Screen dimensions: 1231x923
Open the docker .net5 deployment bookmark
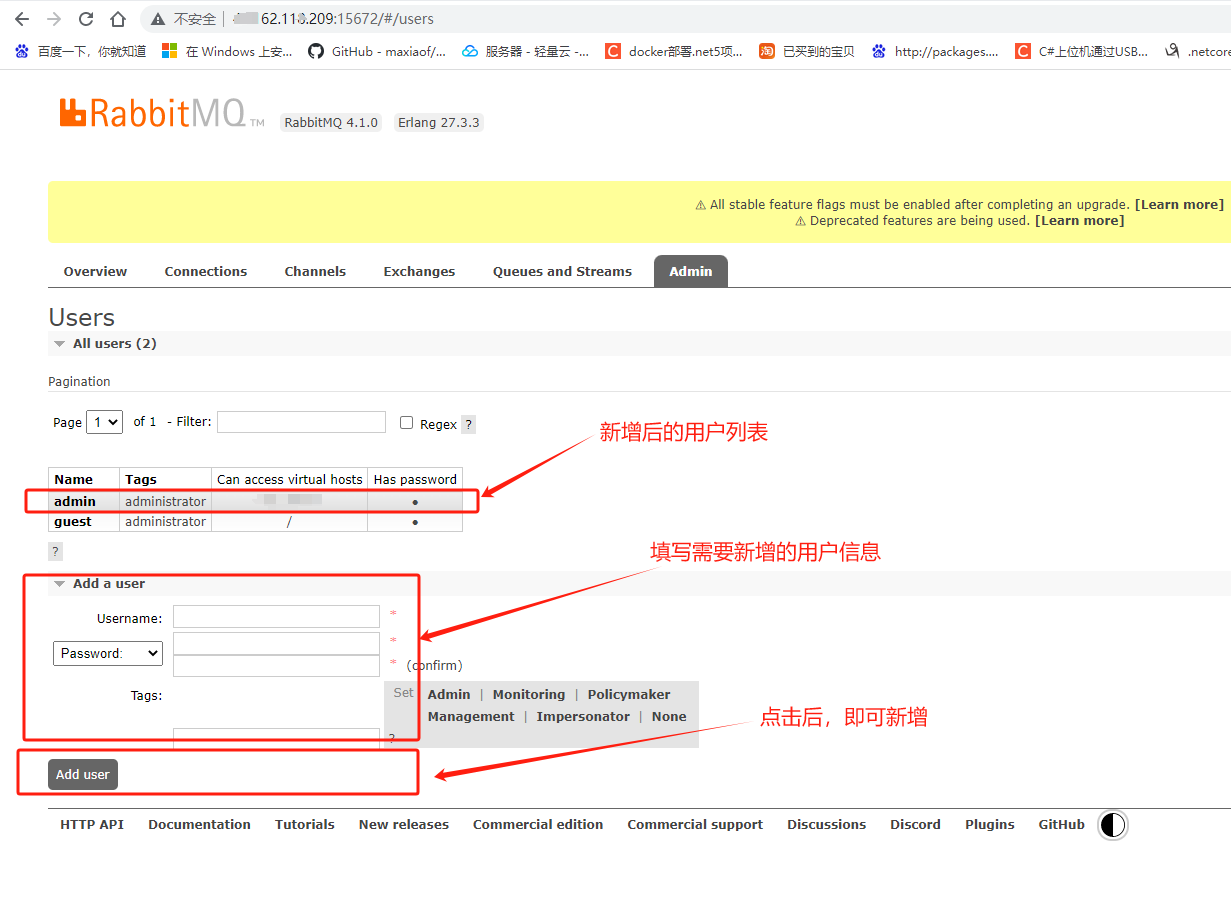tap(674, 51)
